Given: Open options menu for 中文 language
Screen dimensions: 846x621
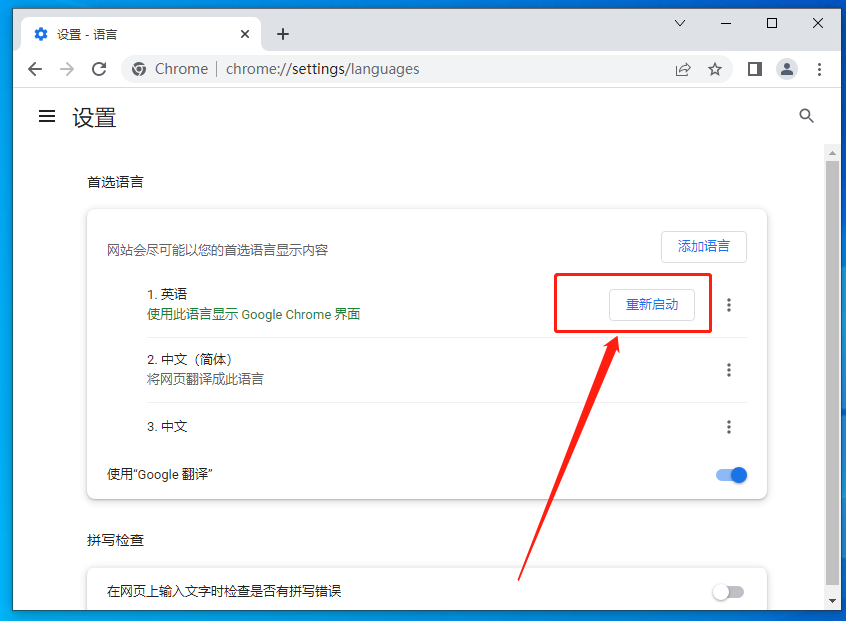Looking at the screenshot, I should tap(729, 427).
